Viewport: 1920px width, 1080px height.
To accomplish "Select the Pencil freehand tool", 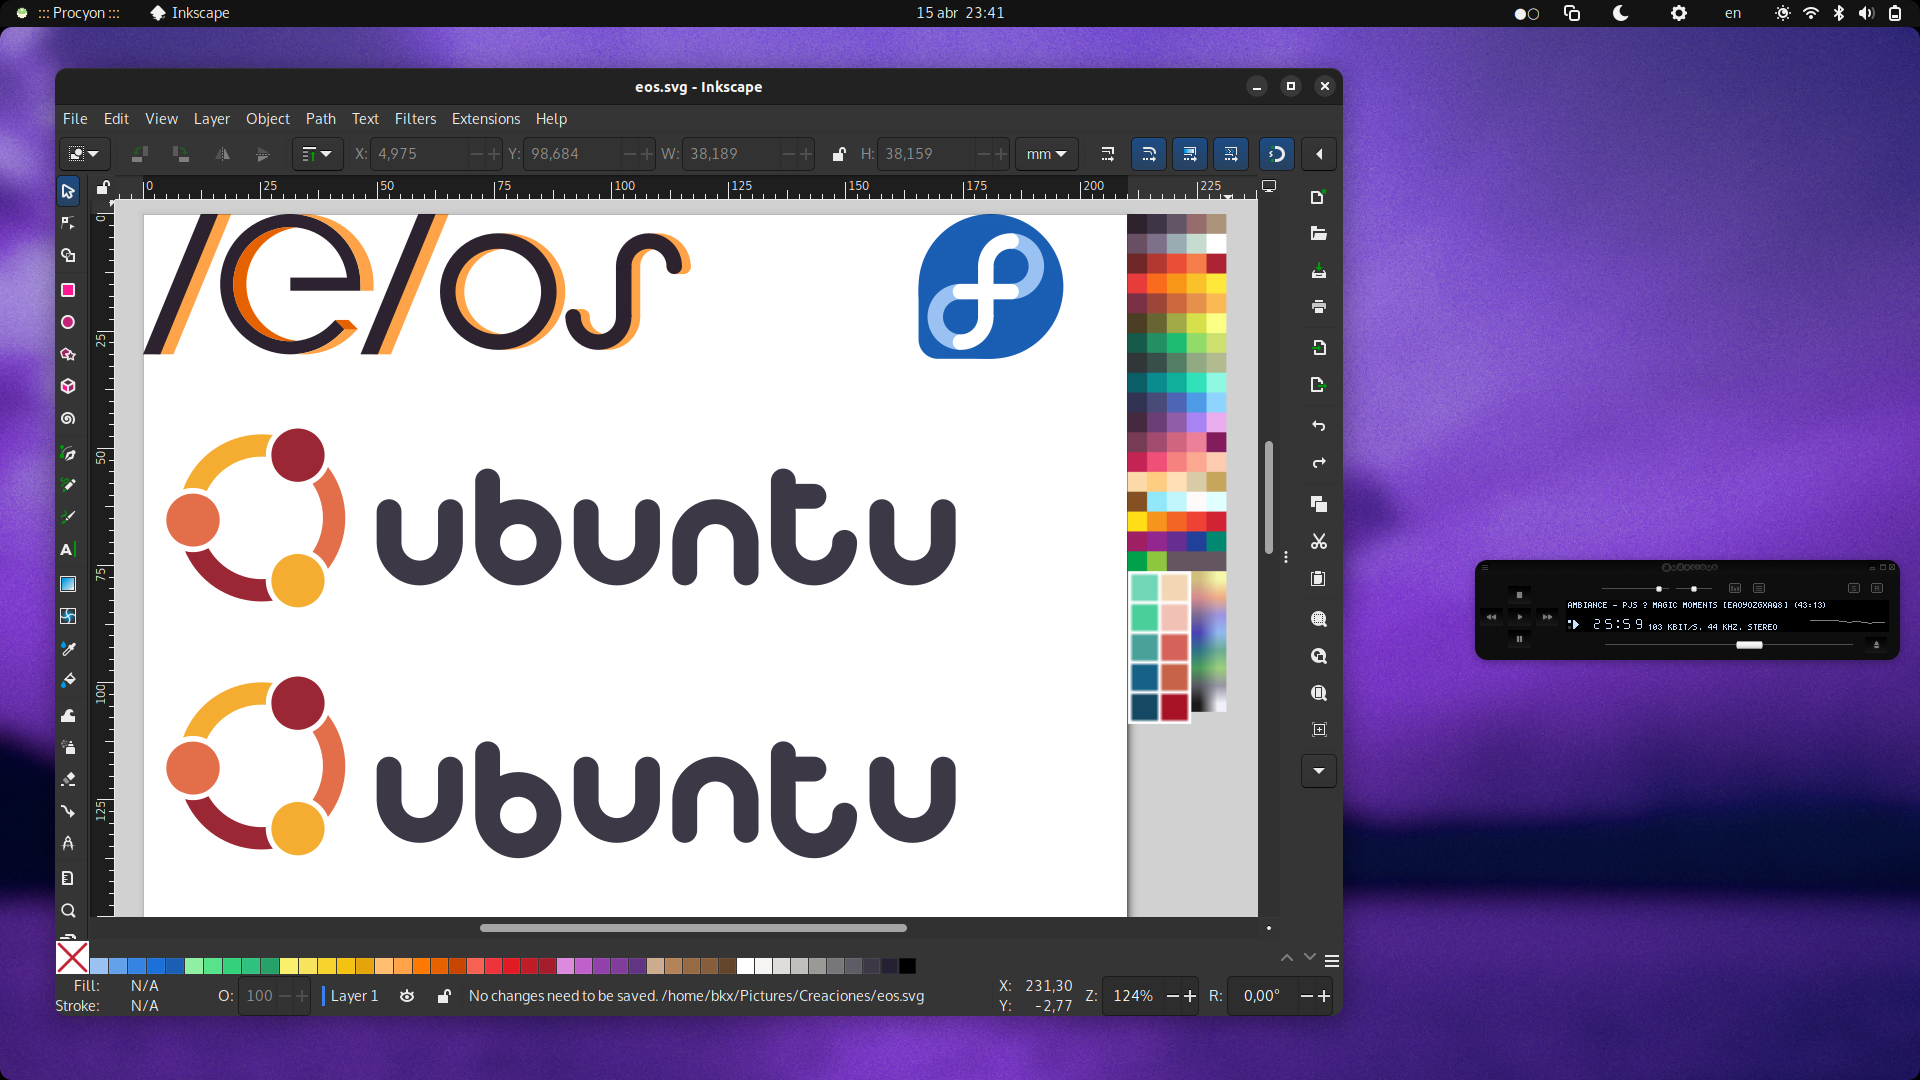I will pos(68,485).
